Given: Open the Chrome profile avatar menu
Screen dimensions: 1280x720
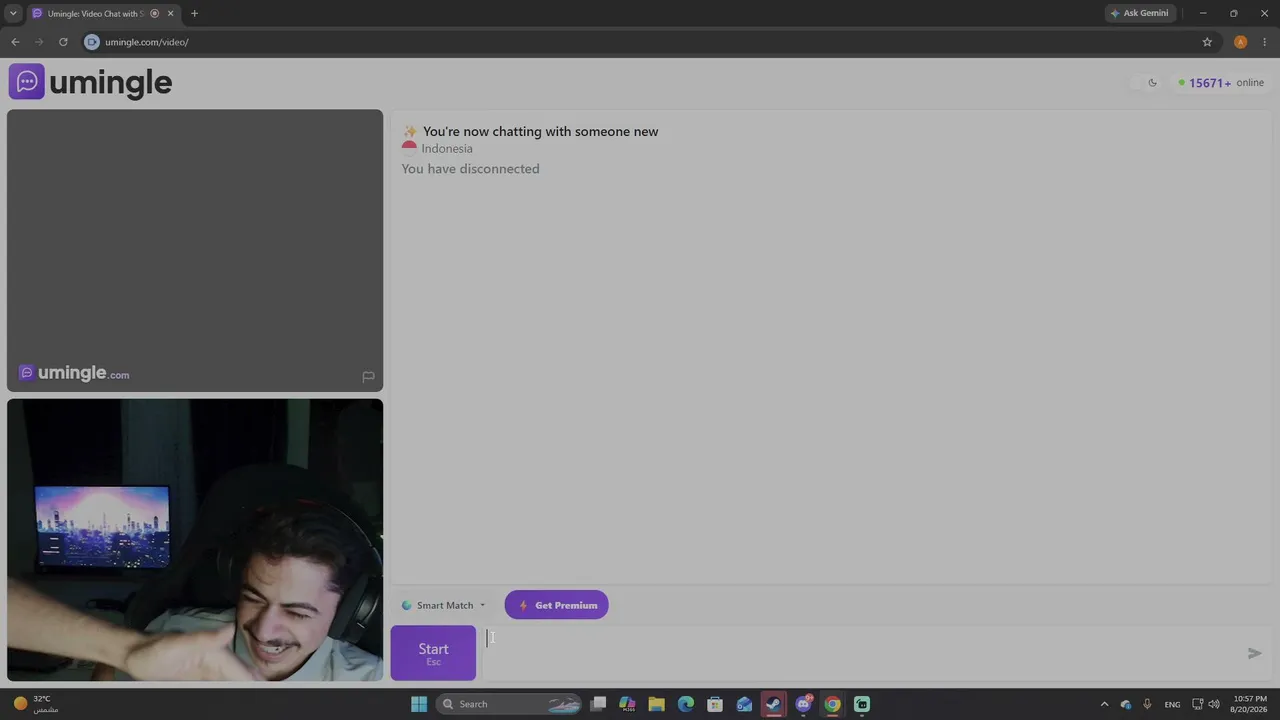Looking at the screenshot, I should click(x=1240, y=42).
